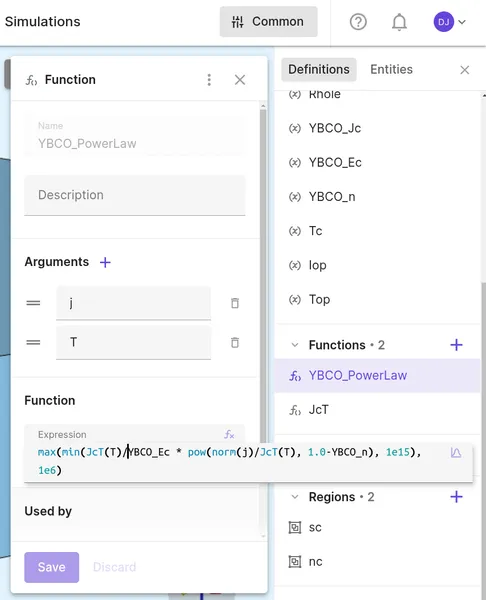The image size is (486, 600).
Task: Select the YBCO_n variable
Action: (x=377, y=197)
